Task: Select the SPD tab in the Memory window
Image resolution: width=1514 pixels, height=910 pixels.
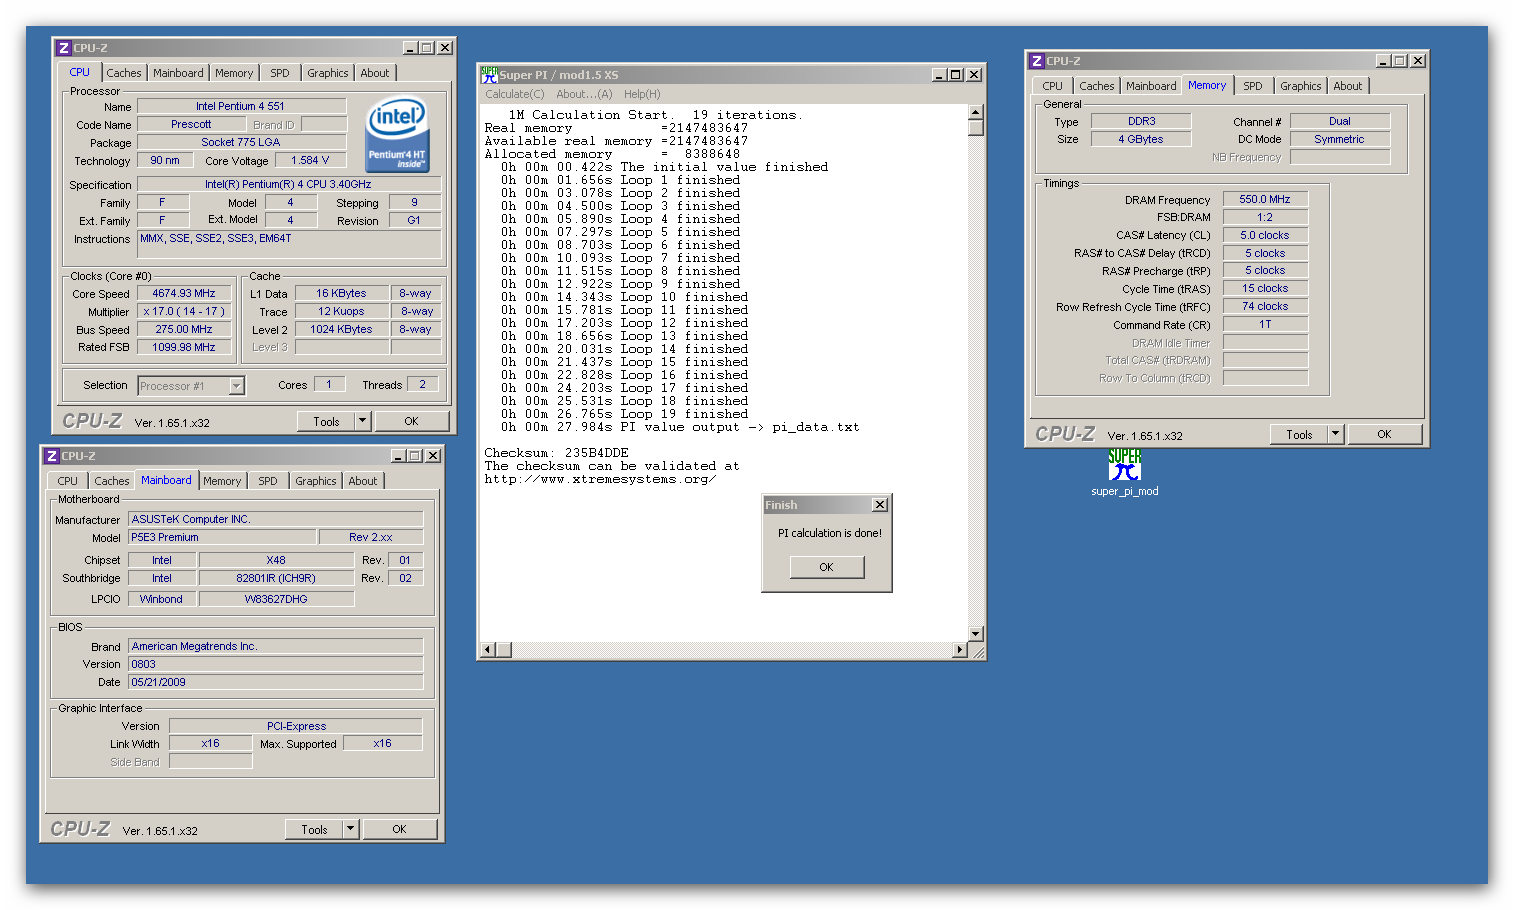Action: click(x=1253, y=86)
